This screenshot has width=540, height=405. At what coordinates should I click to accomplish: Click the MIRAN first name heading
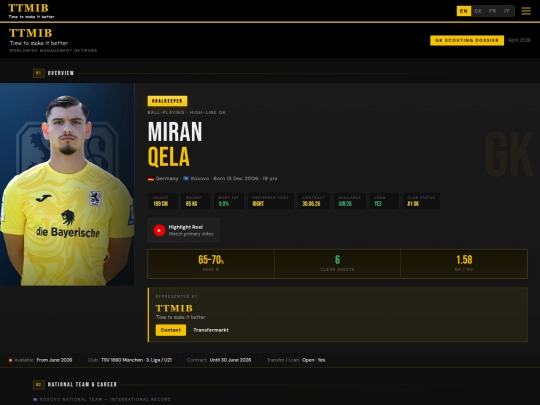point(175,132)
